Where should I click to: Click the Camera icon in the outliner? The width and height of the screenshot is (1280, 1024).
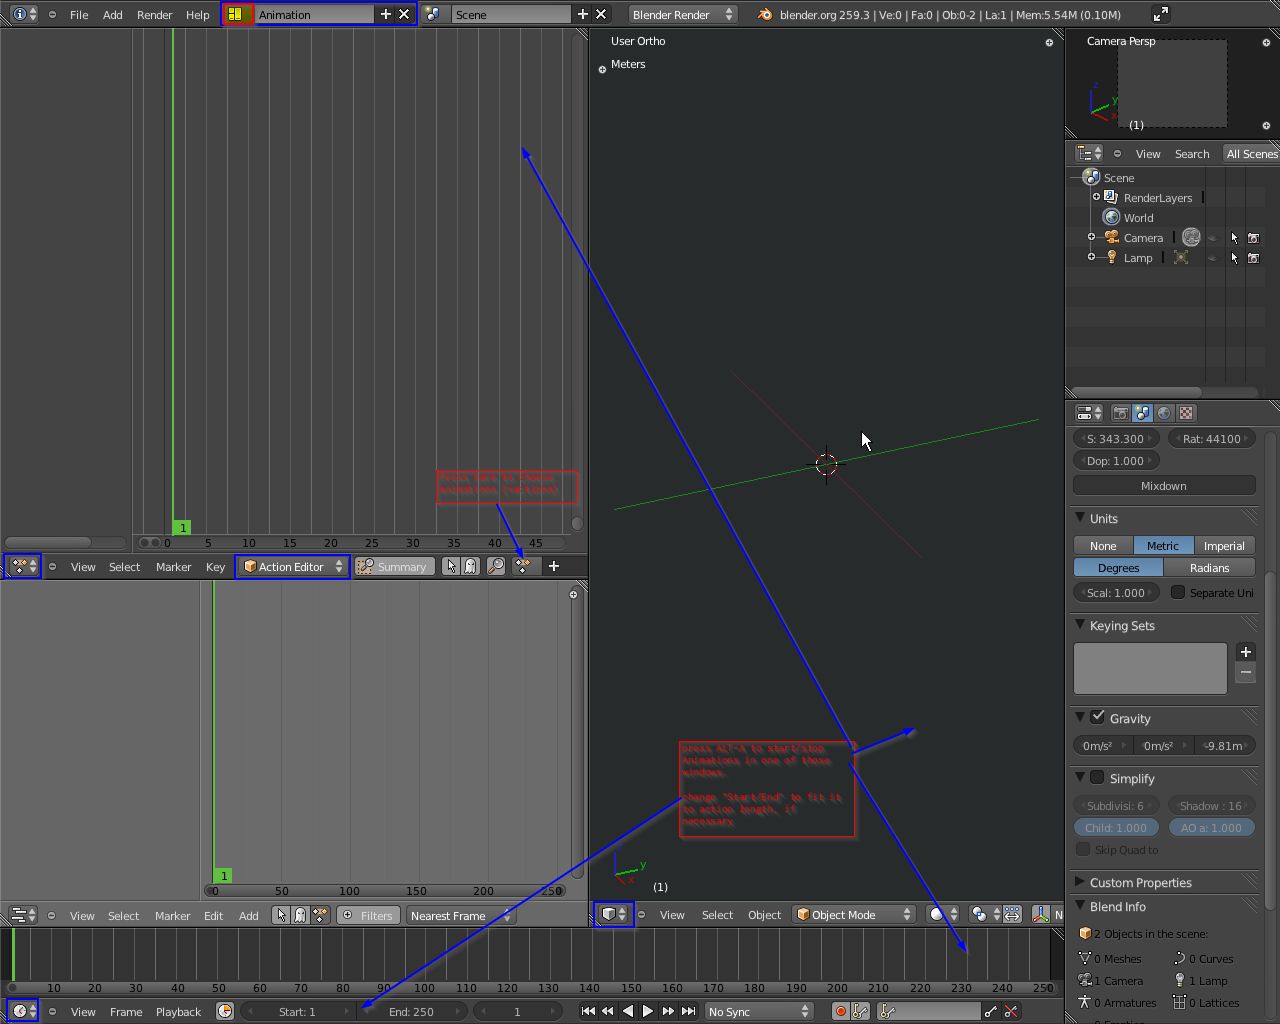pyautogui.click(x=1112, y=238)
